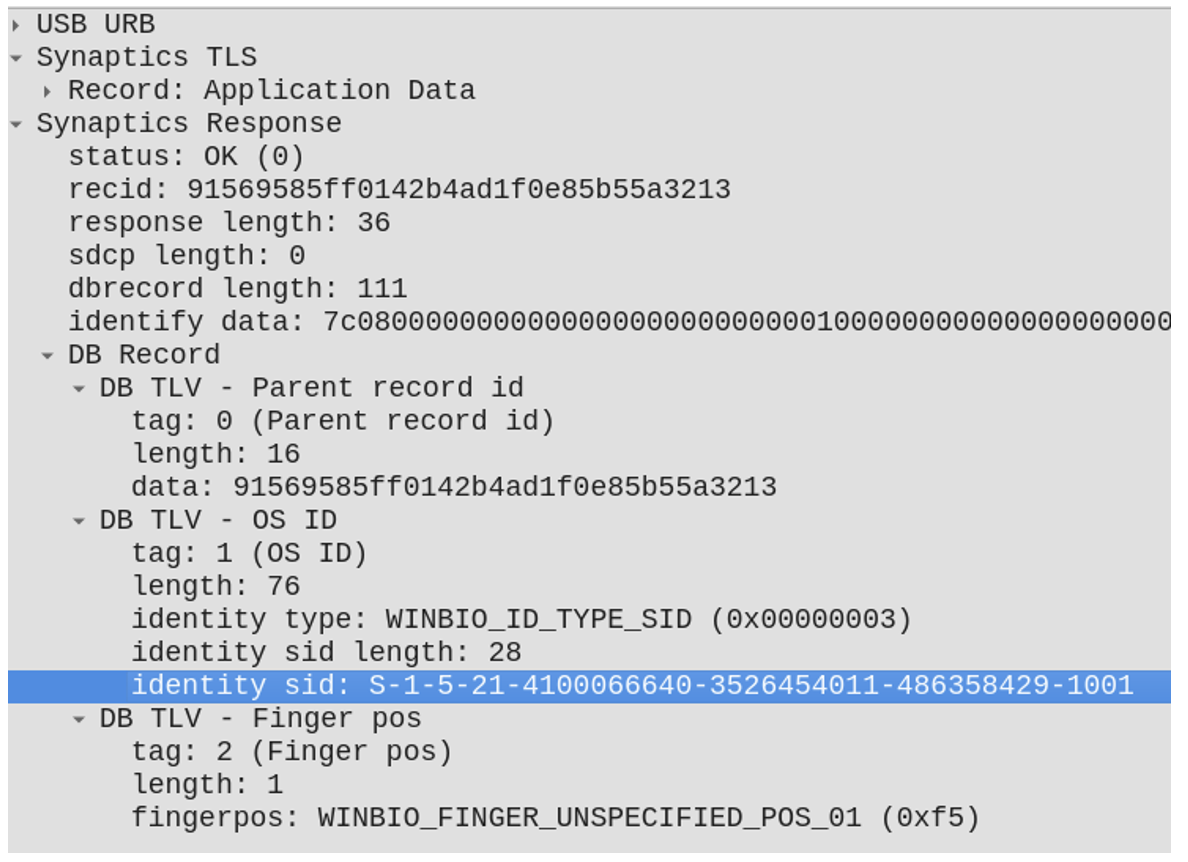Expand Record: Application Data entry
1188x862 pixels.
pos(47,91)
